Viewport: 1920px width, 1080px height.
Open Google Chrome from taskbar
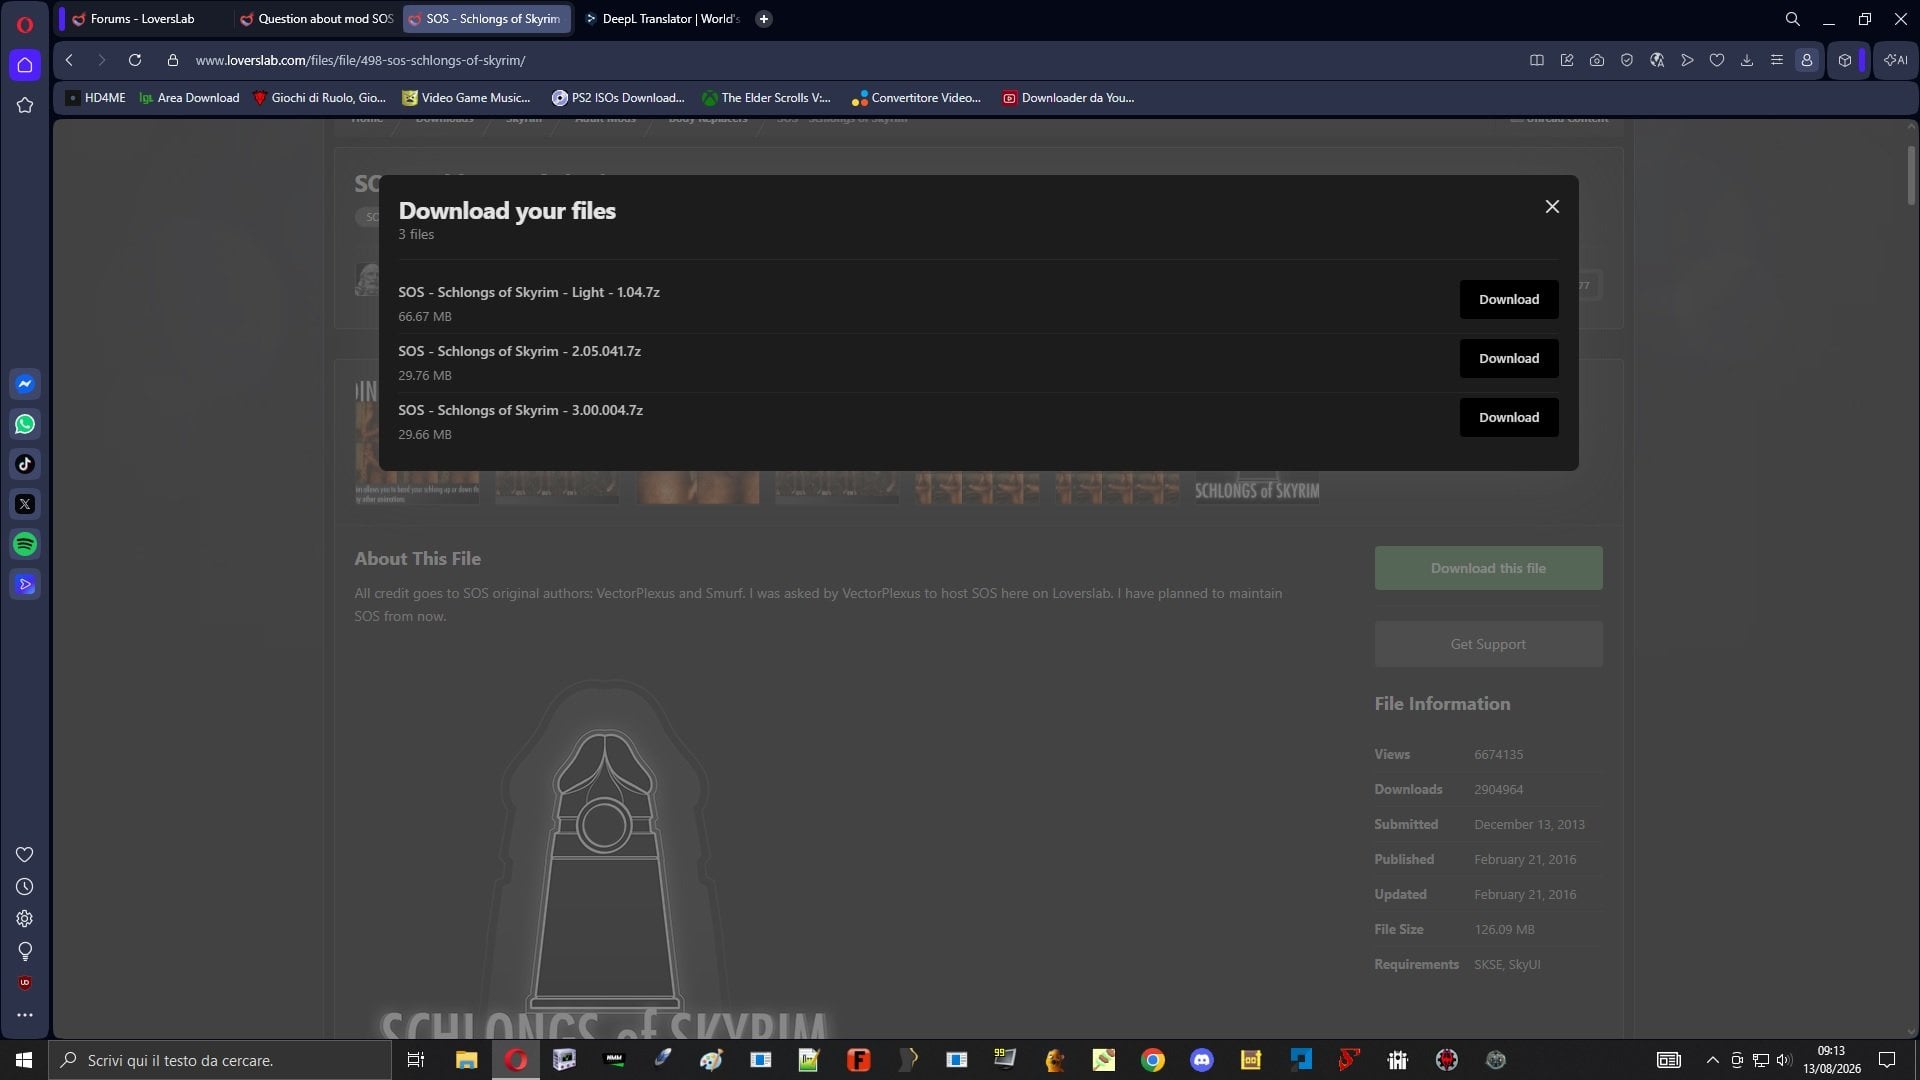pos(1153,1060)
